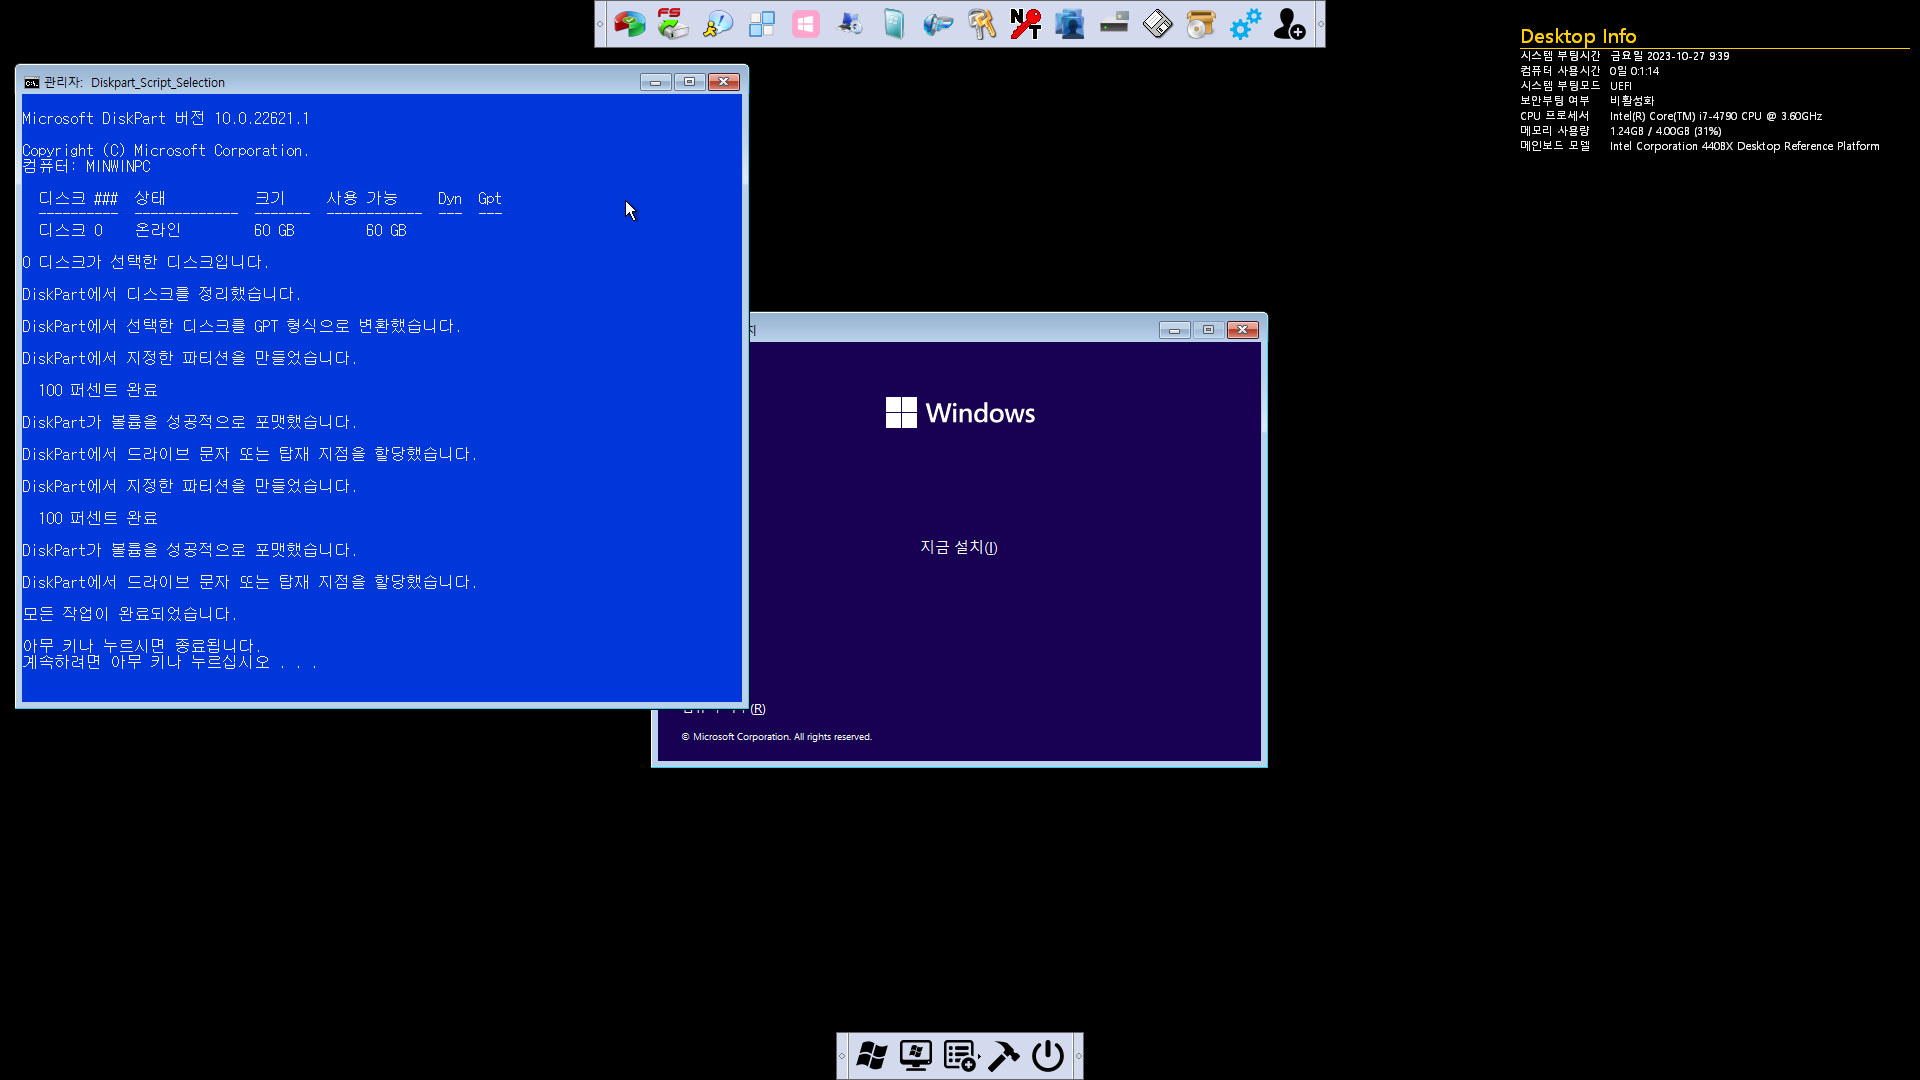Click the power button icon
1920x1080 pixels.
pos(1048,1056)
